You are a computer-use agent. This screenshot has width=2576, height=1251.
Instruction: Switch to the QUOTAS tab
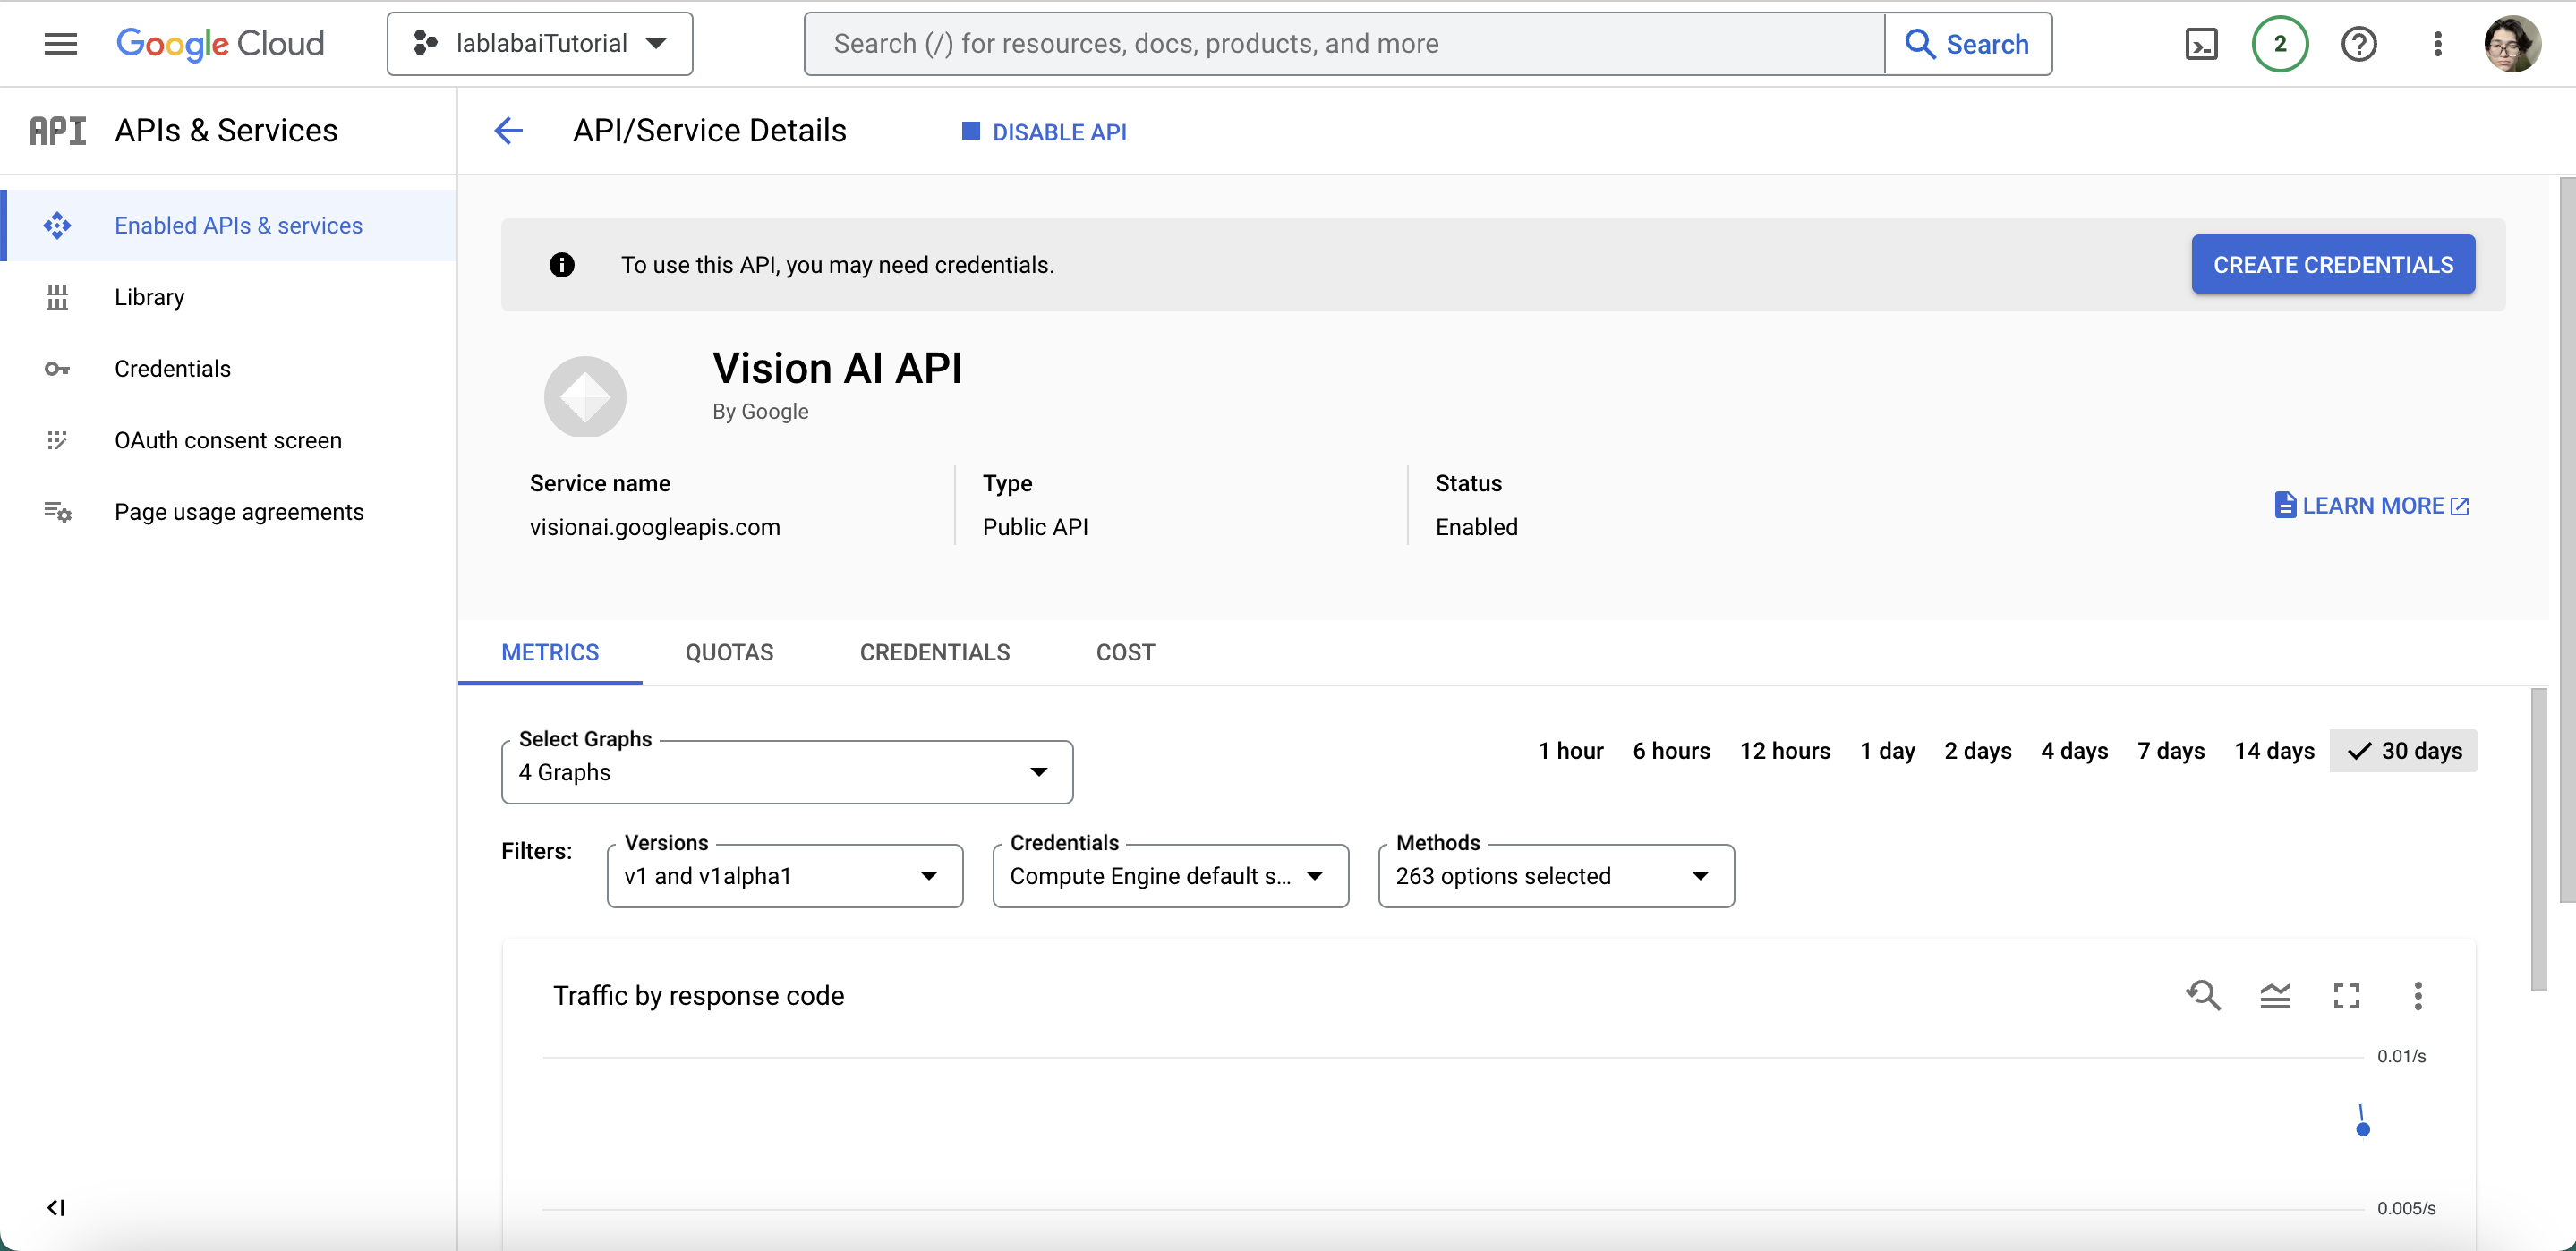coord(729,652)
